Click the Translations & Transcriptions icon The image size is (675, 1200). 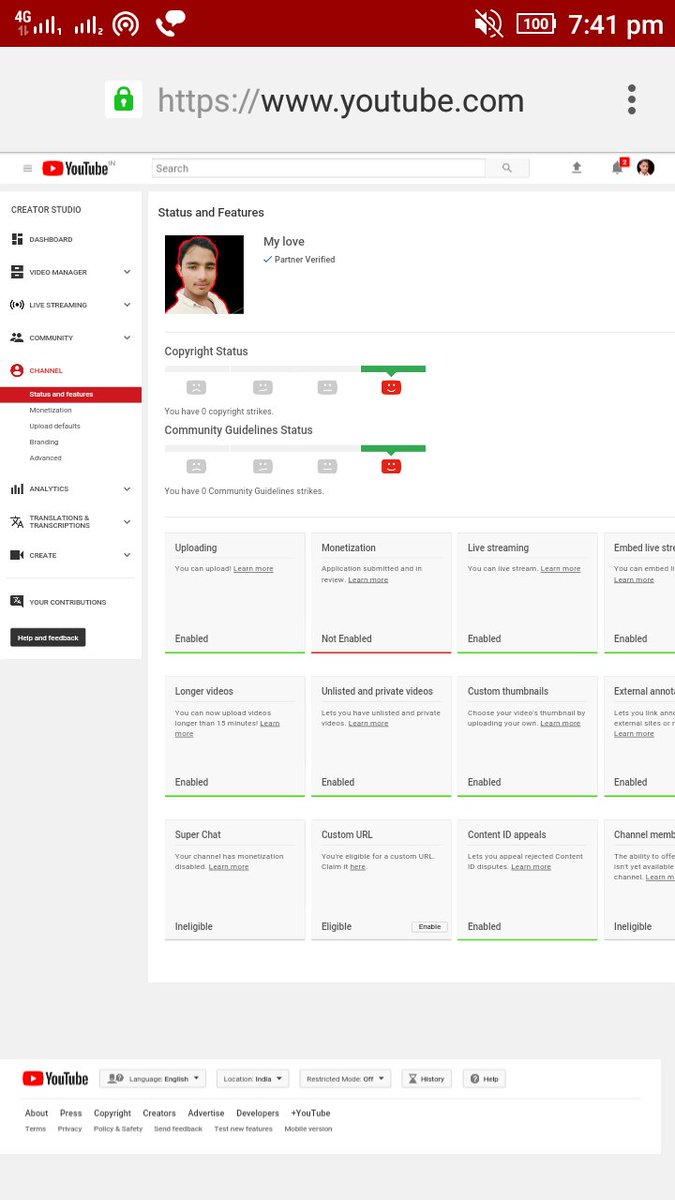pos(17,522)
